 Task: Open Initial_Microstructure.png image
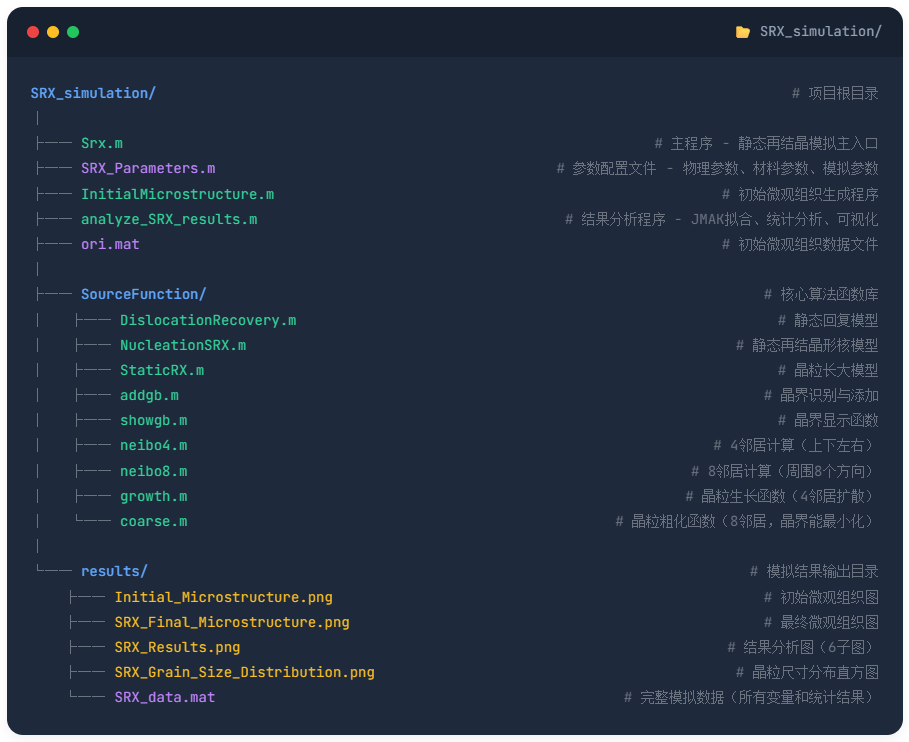(223, 597)
